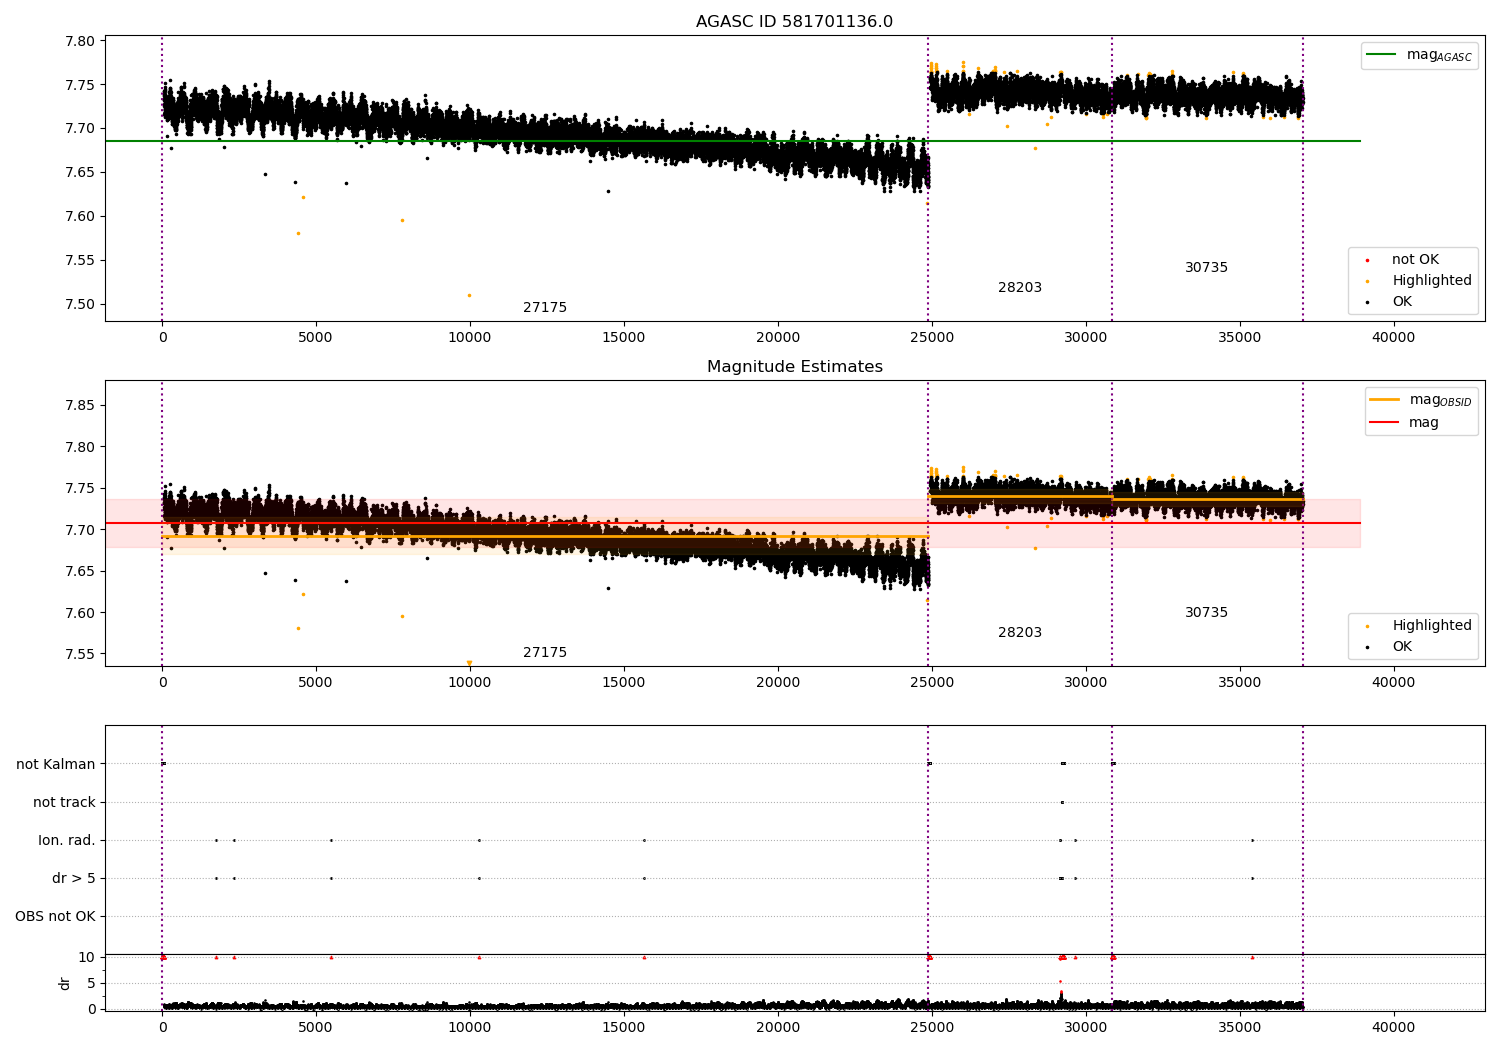Click the red mag legend entry
Screen dimensions: 1500x1050
click(1405, 423)
